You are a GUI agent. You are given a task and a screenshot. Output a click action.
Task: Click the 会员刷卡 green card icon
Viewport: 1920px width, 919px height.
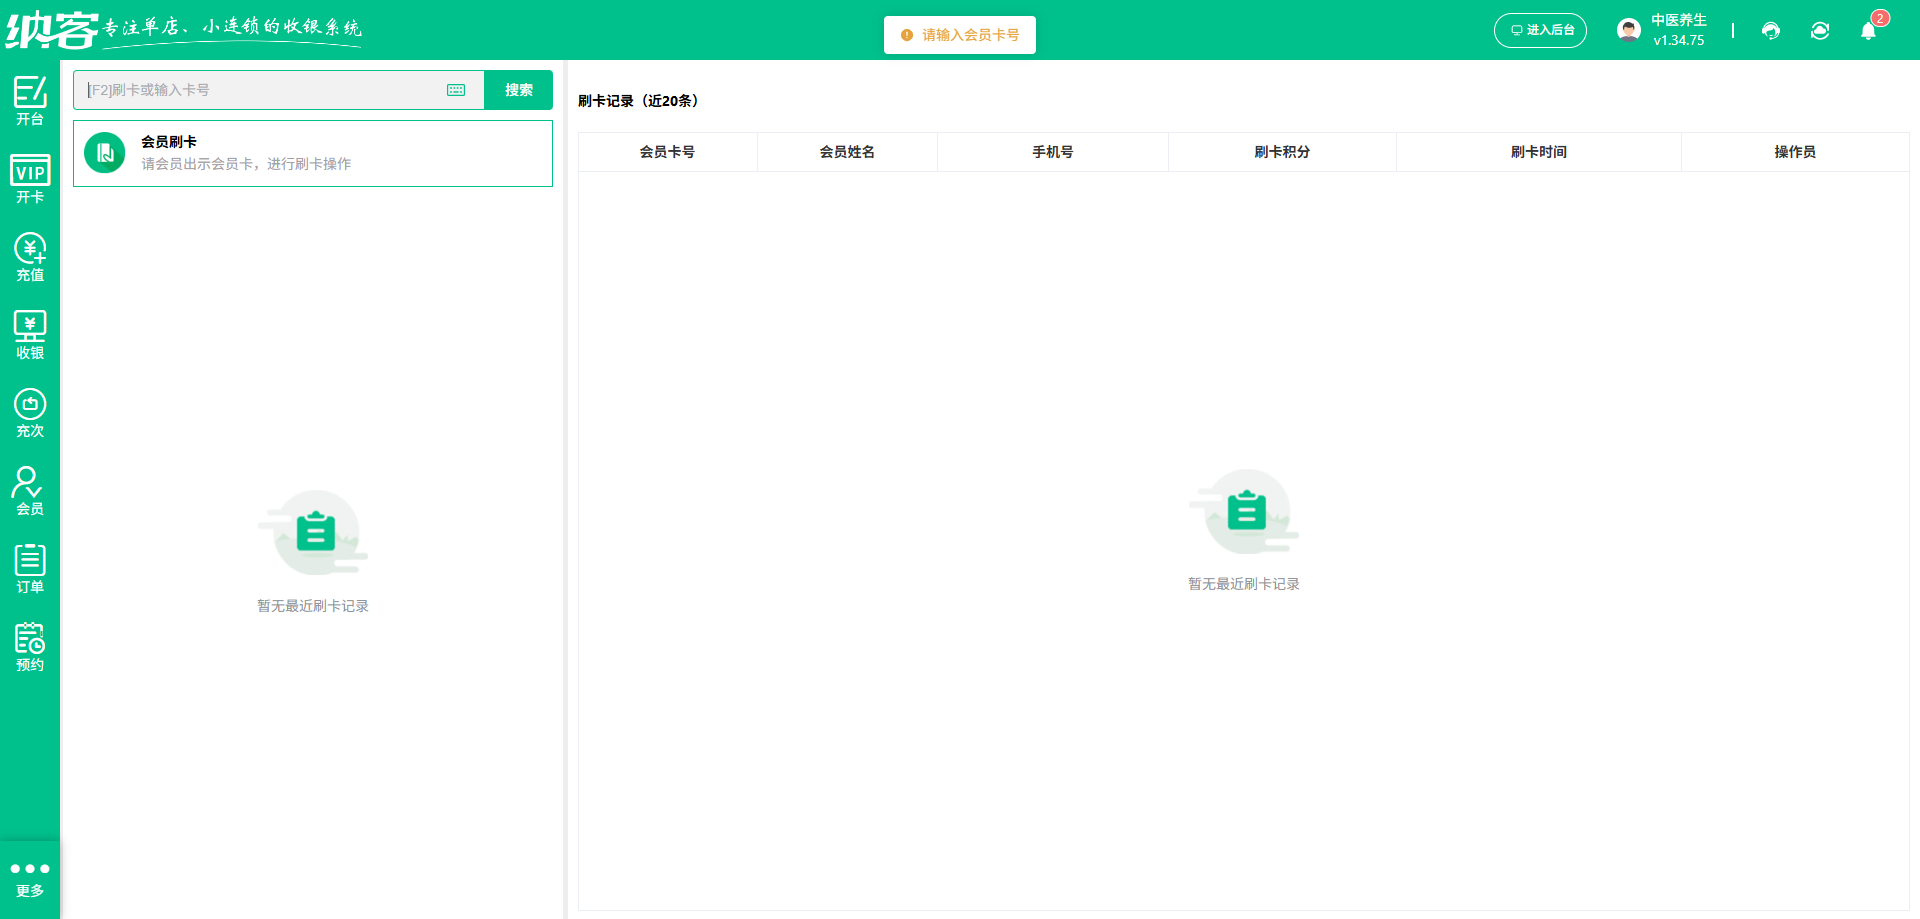[105, 153]
